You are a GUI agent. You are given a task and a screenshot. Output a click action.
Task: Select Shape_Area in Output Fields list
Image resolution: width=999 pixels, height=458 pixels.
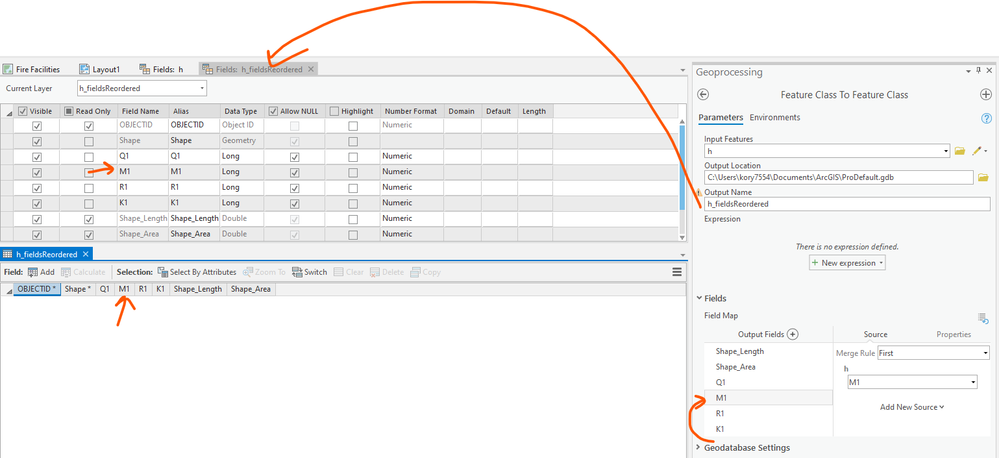click(769, 367)
